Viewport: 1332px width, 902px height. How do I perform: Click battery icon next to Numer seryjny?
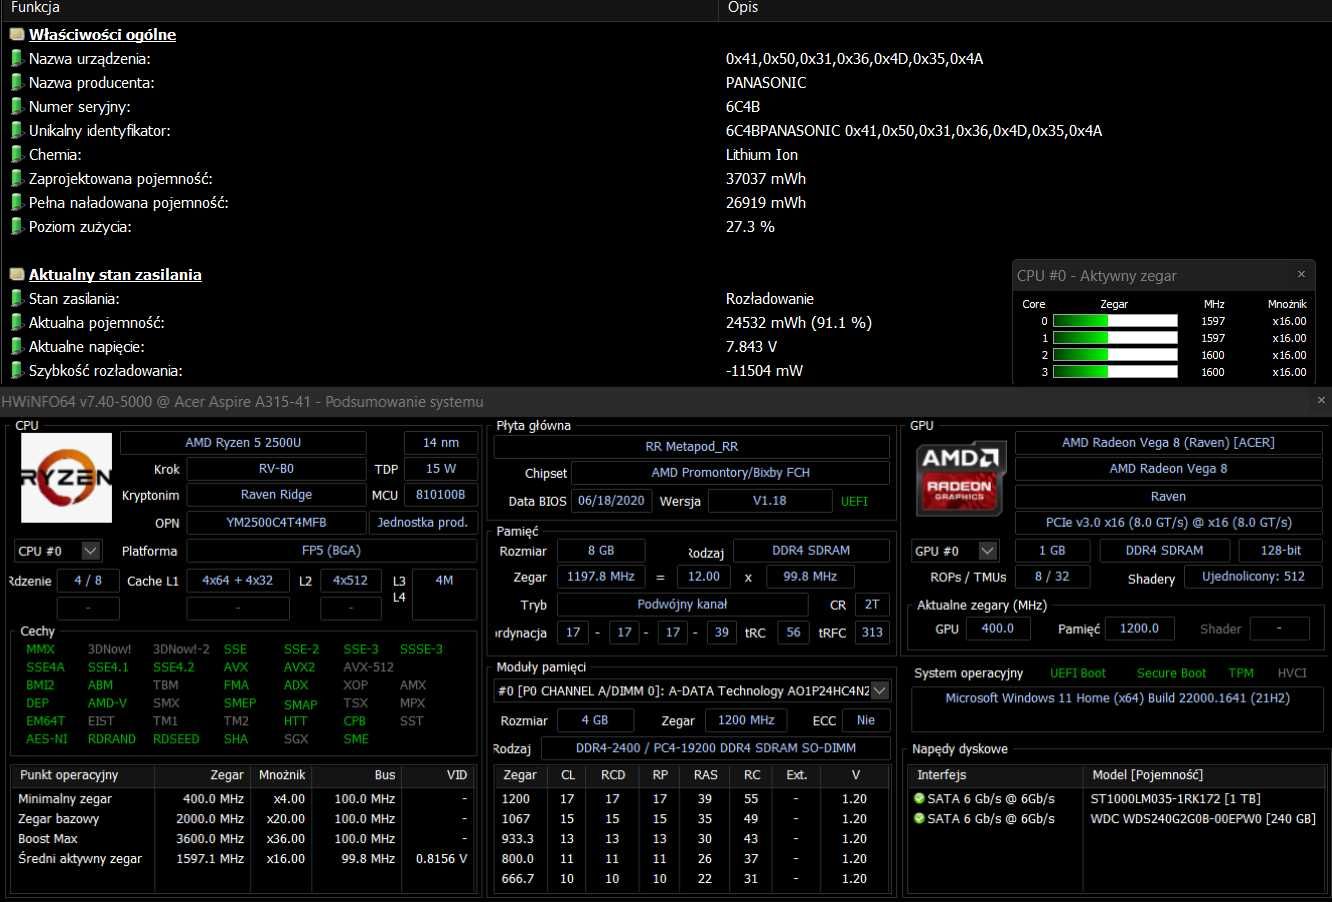point(17,106)
